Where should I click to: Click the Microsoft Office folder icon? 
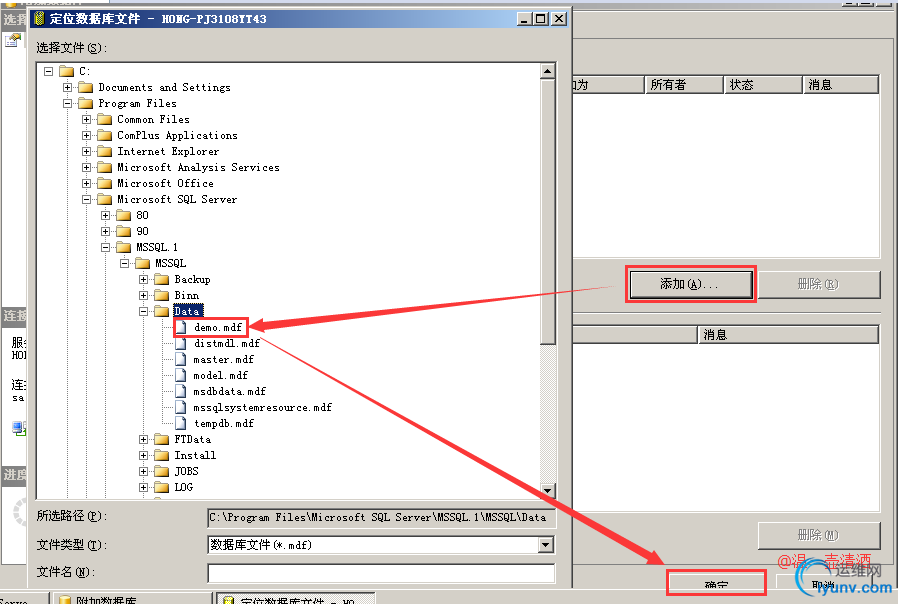104,183
